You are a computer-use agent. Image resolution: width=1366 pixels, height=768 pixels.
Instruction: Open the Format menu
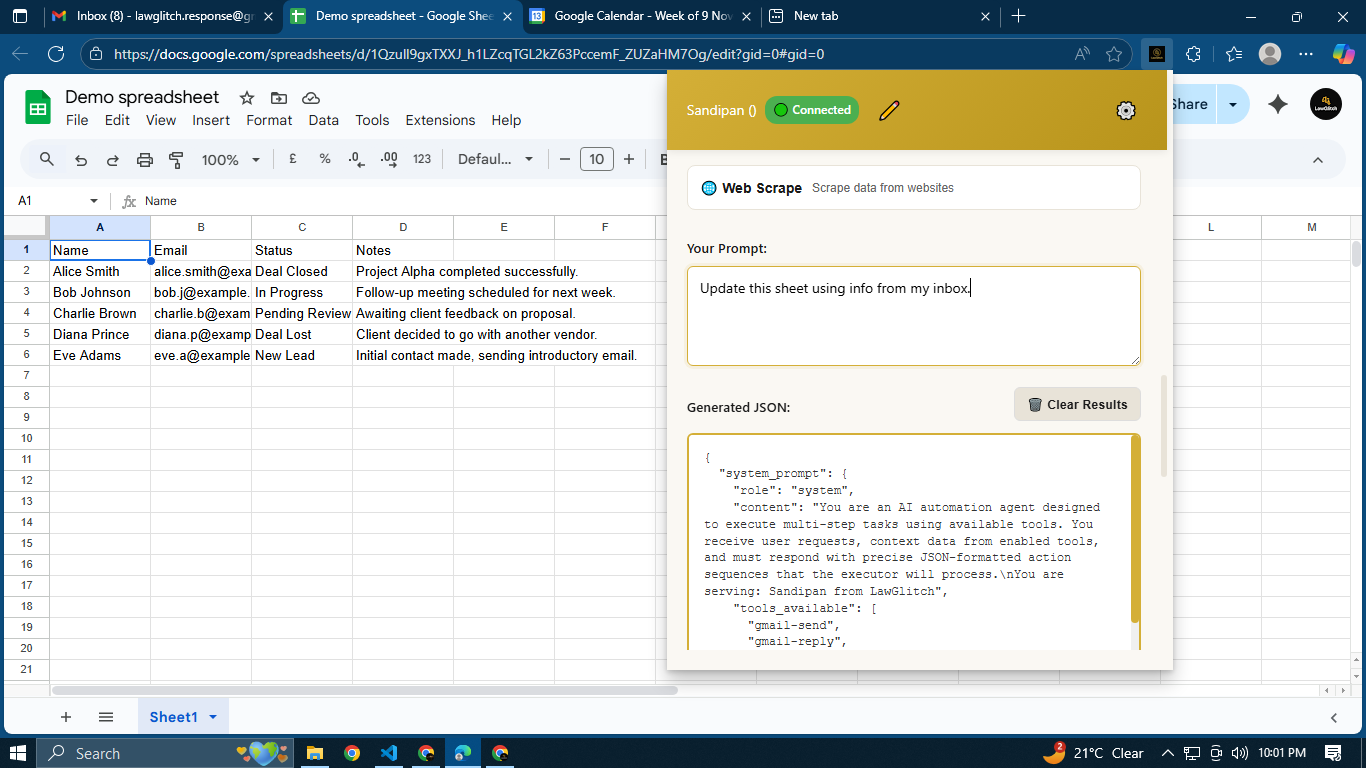pyautogui.click(x=268, y=120)
